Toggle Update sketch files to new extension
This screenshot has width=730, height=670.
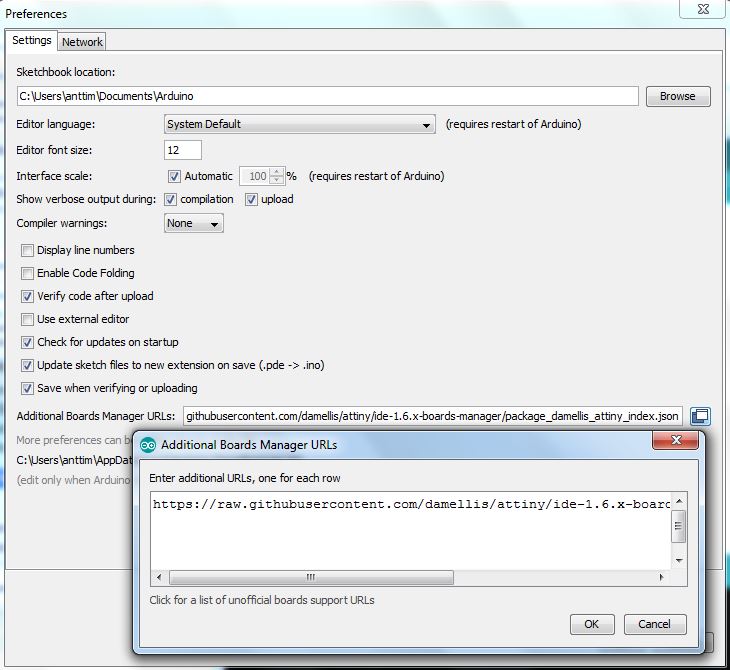tap(27, 365)
